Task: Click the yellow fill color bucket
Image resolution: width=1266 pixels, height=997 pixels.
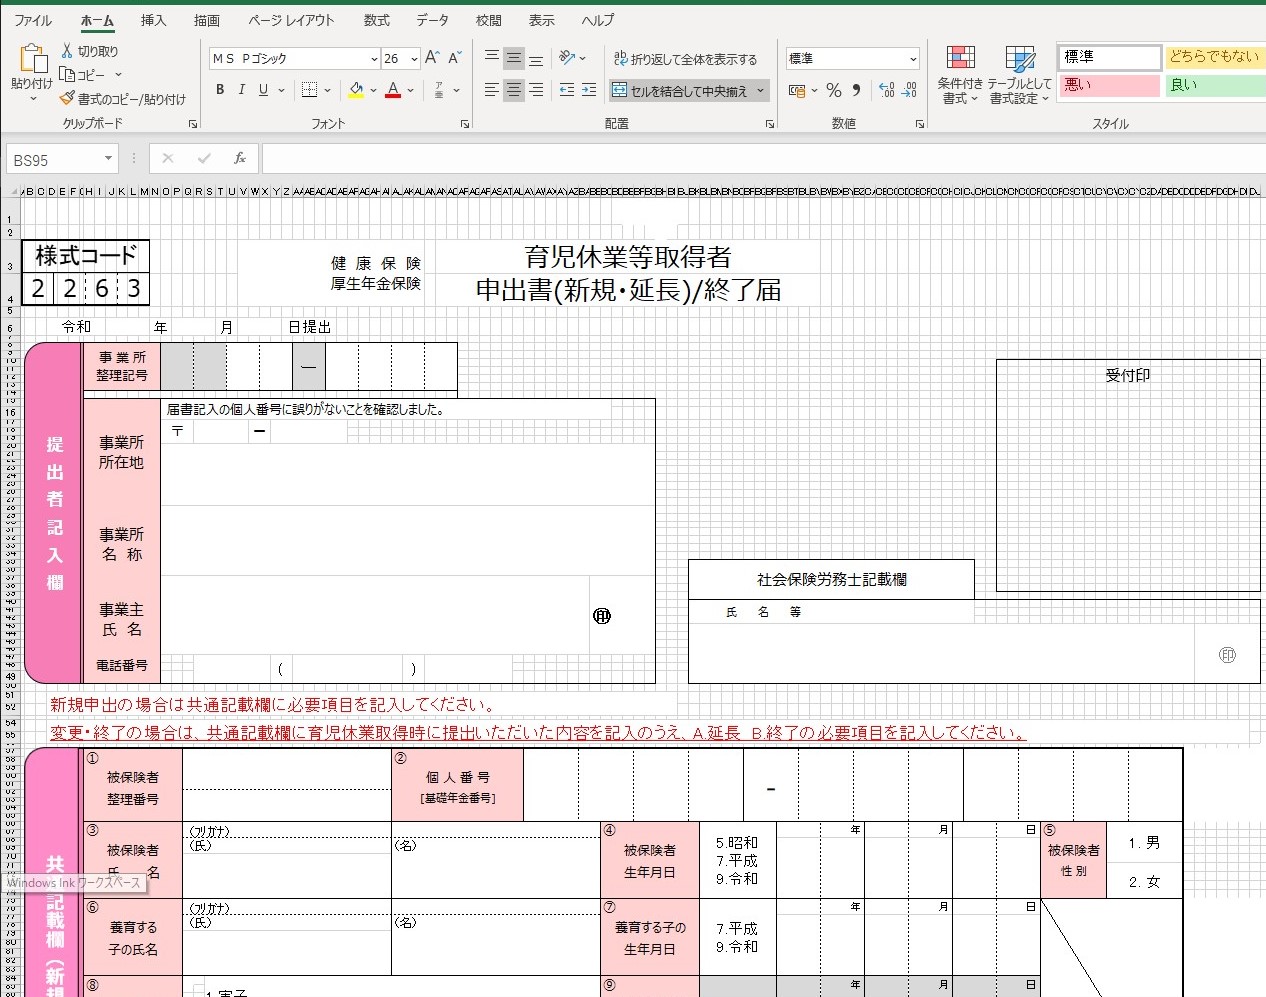Action: point(356,90)
